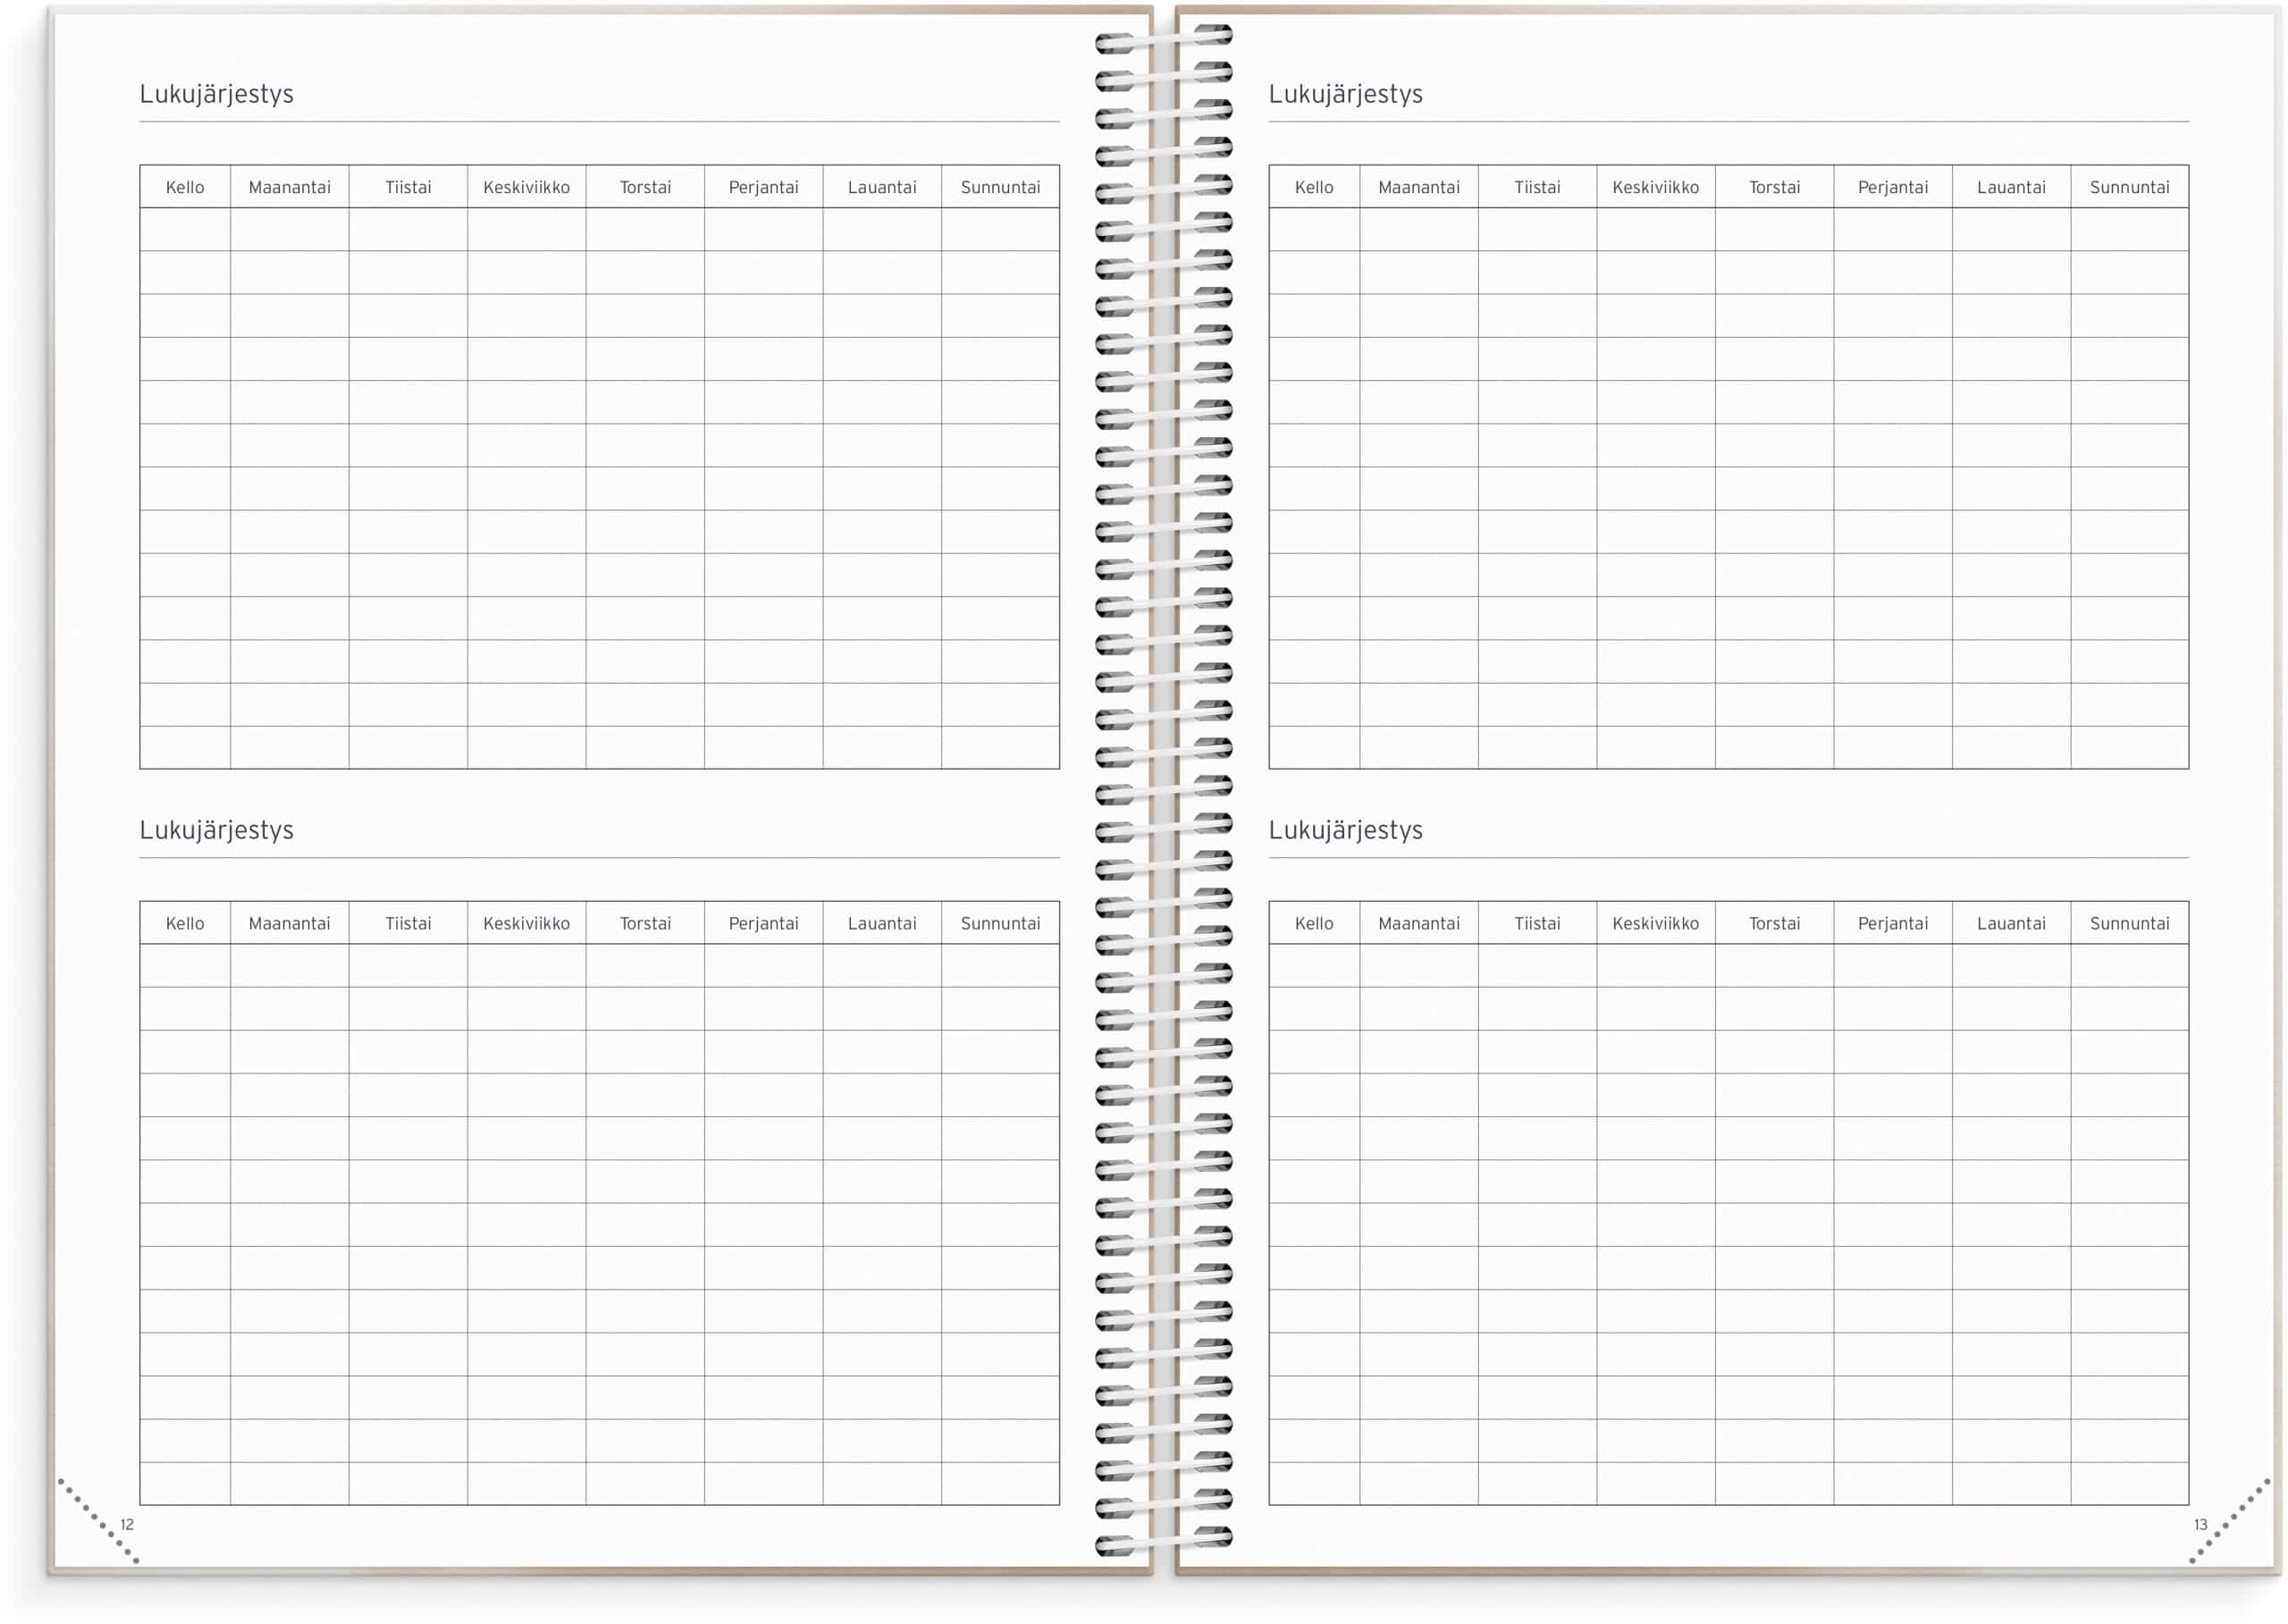Click the page number 13

(x=2200, y=1524)
